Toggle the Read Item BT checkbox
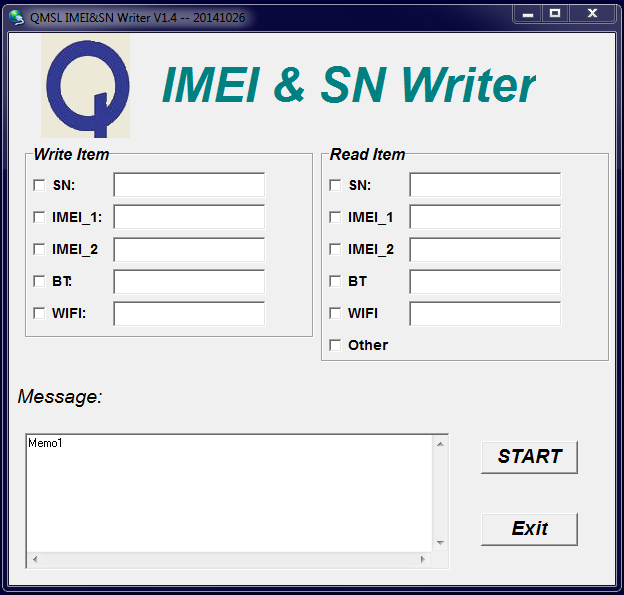 335,281
